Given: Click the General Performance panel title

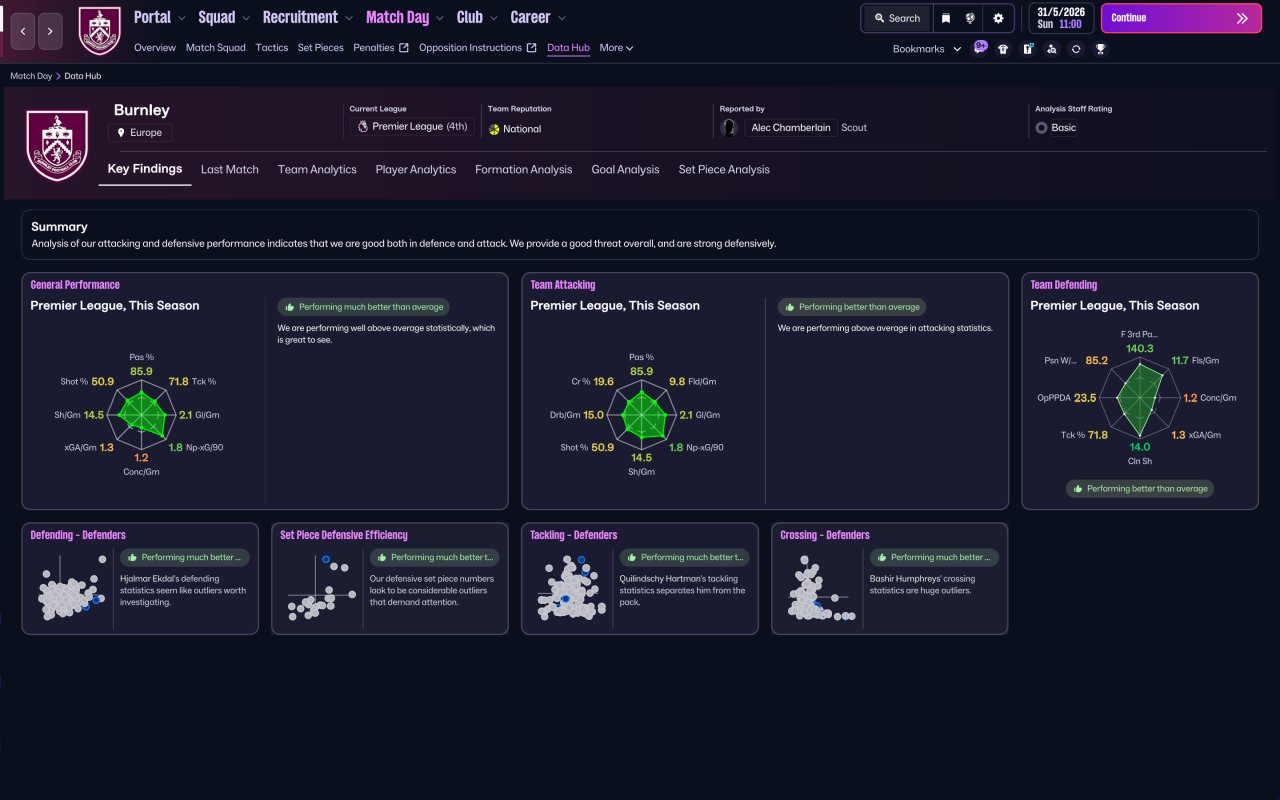Looking at the screenshot, I should (x=75, y=285).
